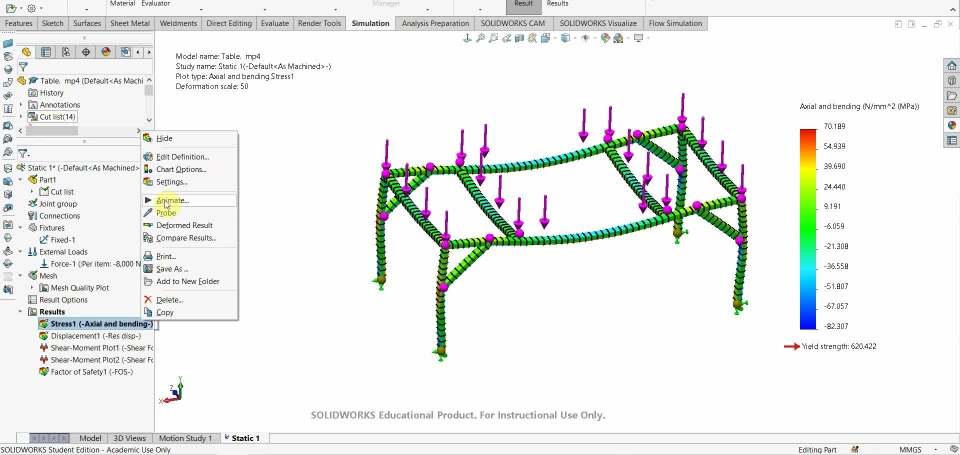Choose Save As in the context menu
This screenshot has width=960, height=455.
tap(189, 269)
